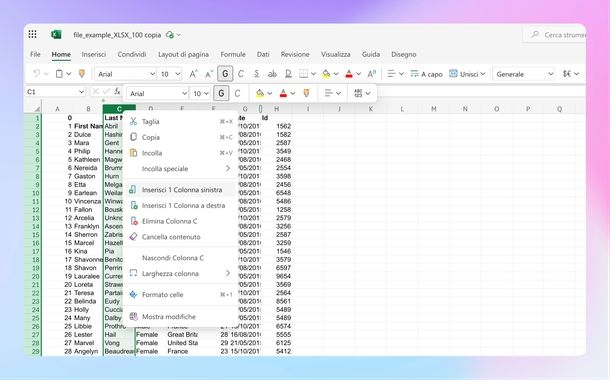Select Inserisci 1 Colonna a destra
610x380 pixels.
pos(181,205)
